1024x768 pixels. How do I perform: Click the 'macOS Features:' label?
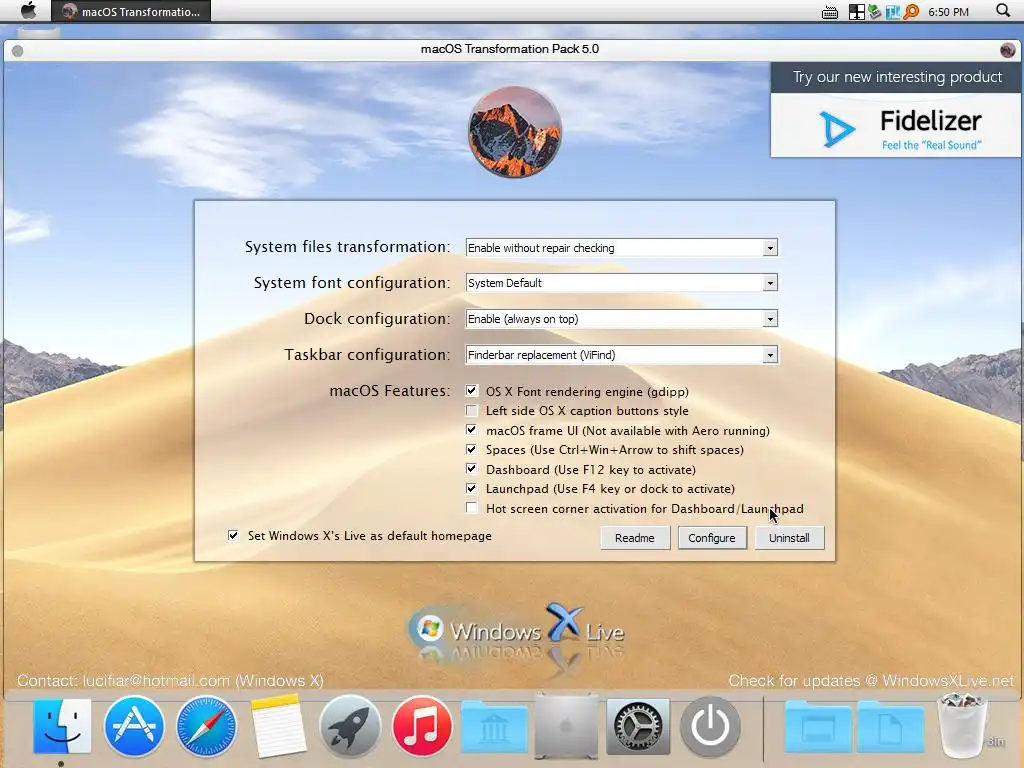tap(390, 391)
